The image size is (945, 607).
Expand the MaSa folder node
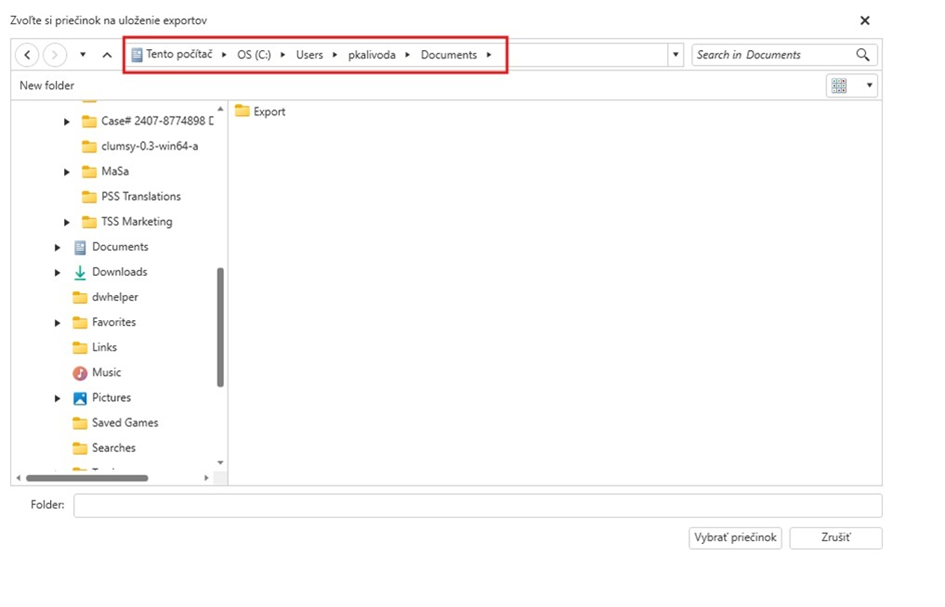(67, 172)
